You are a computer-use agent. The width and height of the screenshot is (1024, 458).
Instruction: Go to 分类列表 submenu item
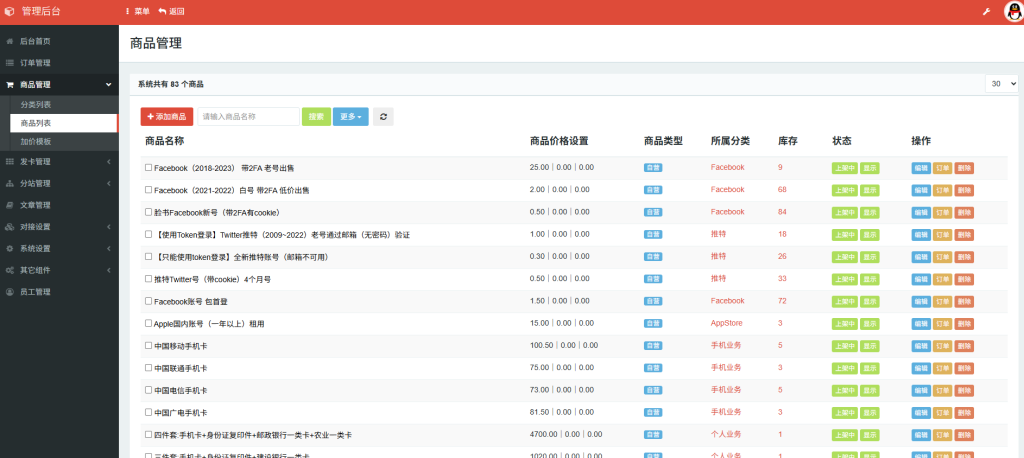(36, 105)
